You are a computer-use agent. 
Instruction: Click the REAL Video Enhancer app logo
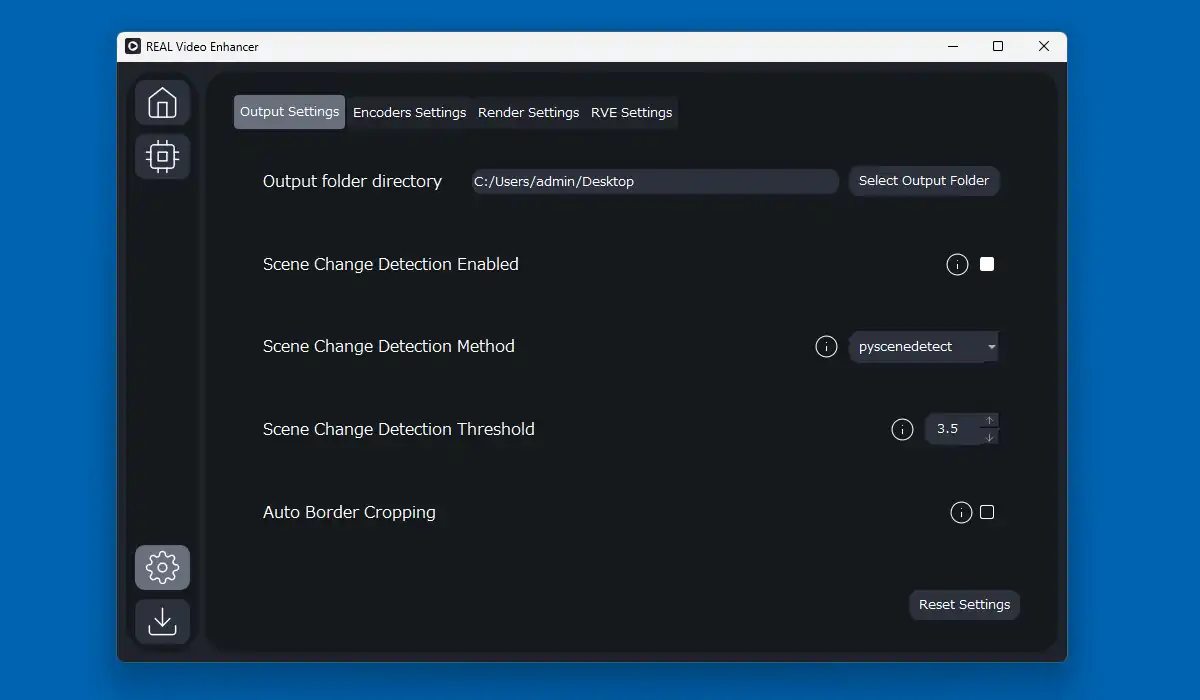point(133,46)
